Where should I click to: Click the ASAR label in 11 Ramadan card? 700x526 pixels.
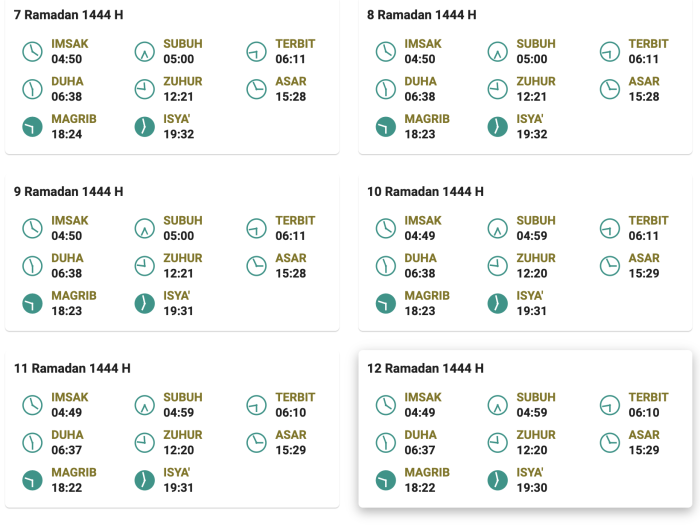[x=291, y=435]
